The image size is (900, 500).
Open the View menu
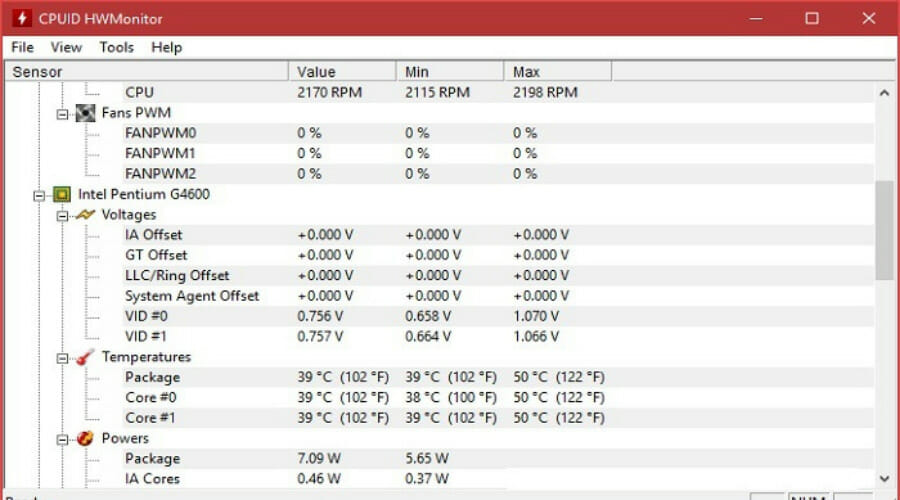pos(66,47)
